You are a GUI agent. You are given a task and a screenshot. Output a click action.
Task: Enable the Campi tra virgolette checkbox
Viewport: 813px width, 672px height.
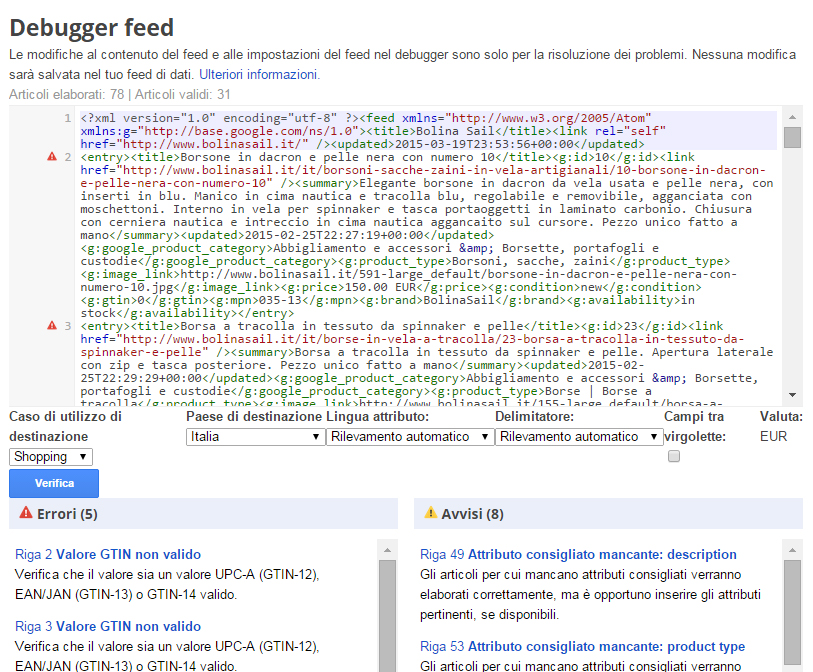pyautogui.click(x=673, y=456)
